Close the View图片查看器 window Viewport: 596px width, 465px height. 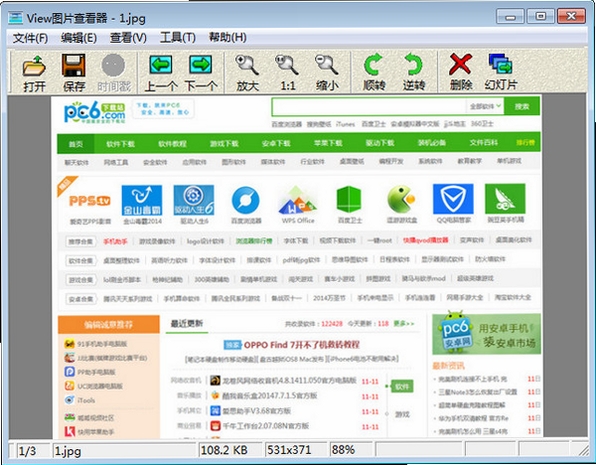(571, 16)
